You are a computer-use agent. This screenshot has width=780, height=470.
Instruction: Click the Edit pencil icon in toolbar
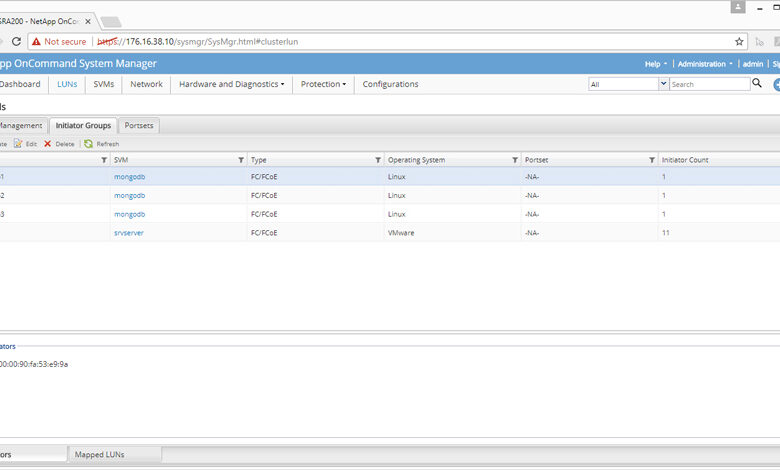pos(18,144)
